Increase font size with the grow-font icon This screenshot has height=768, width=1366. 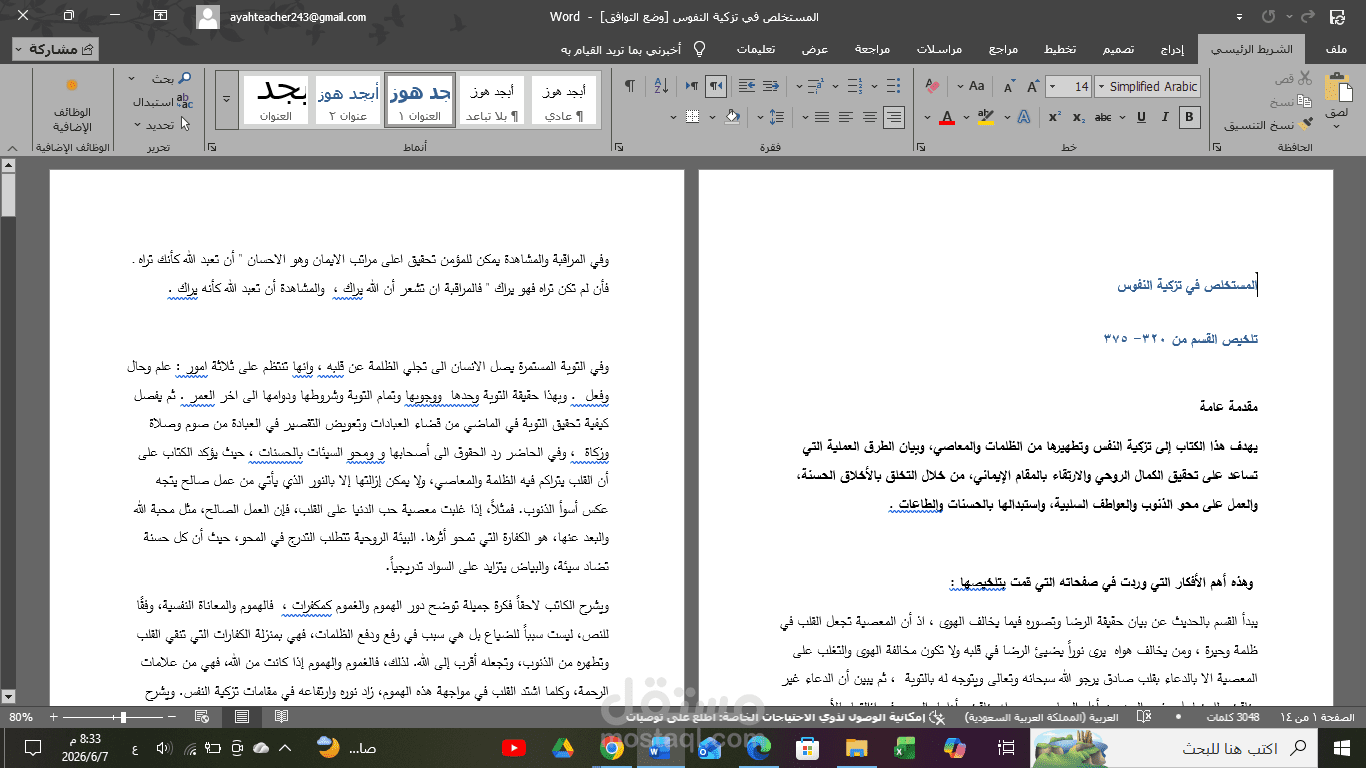click(1033, 87)
